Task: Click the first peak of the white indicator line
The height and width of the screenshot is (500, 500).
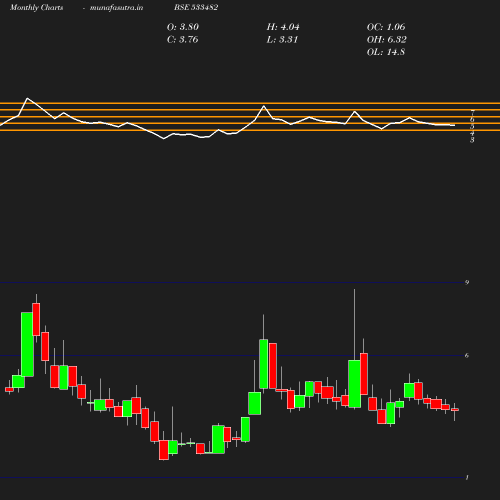Action: [27, 98]
